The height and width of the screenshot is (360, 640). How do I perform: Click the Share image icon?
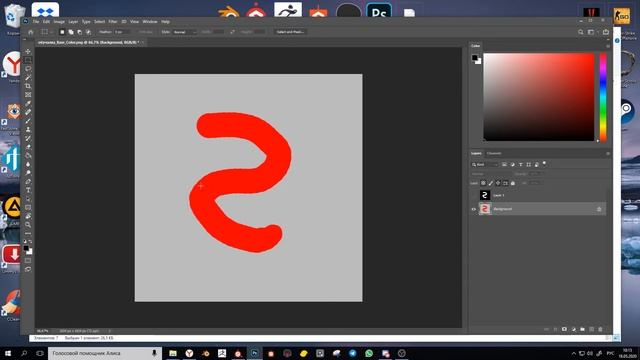click(x=606, y=32)
